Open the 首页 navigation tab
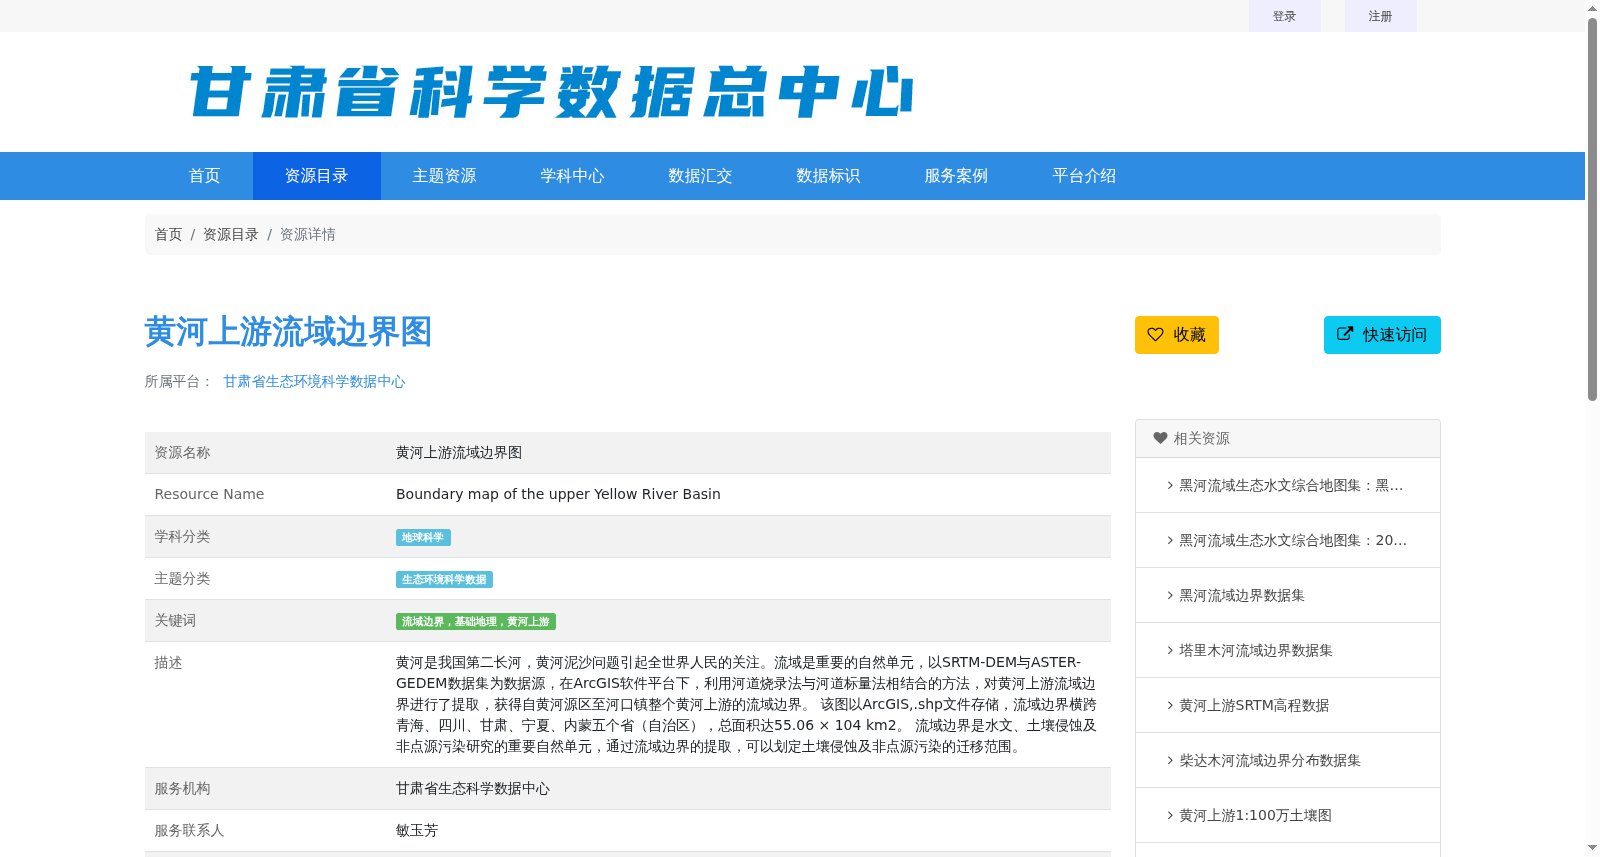This screenshot has width=1600, height=857. click(205, 176)
